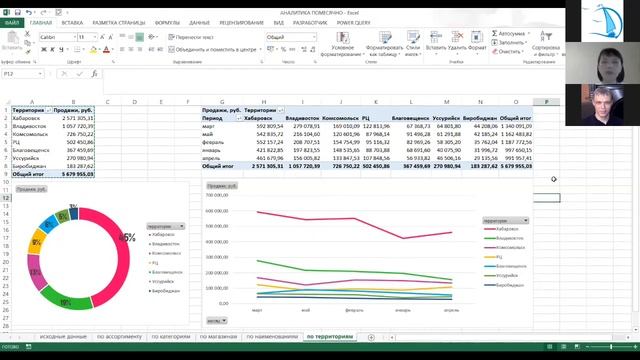Cut selection with the scissors icon

27,34
